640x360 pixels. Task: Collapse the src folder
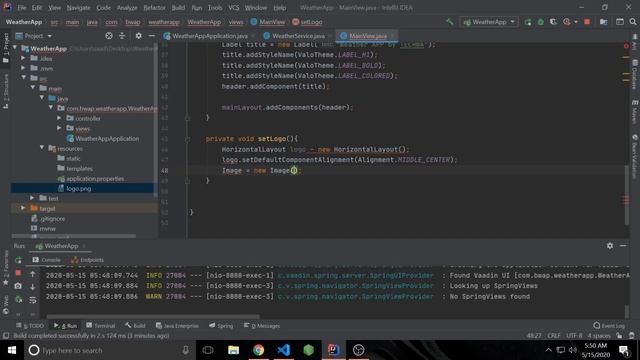click(x=23, y=78)
